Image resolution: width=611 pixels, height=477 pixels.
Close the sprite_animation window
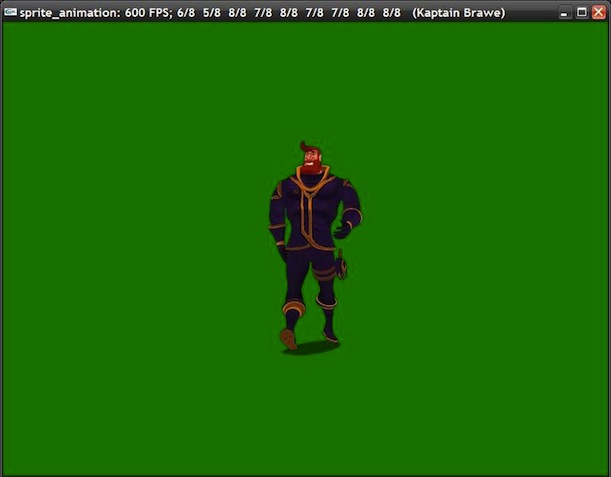(599, 12)
